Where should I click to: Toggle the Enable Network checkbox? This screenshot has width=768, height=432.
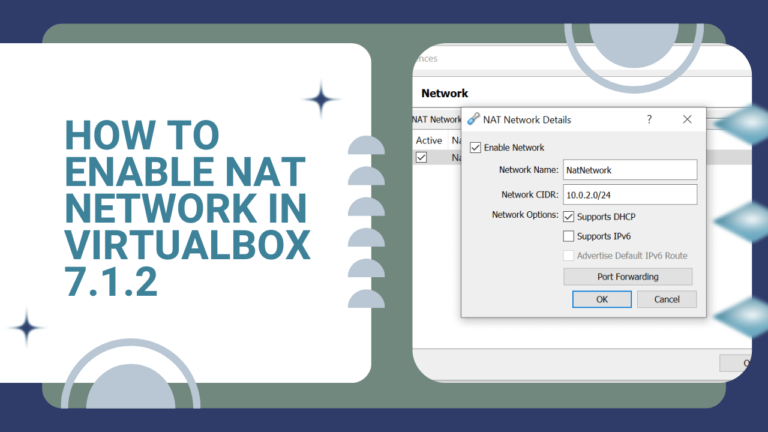click(x=475, y=147)
